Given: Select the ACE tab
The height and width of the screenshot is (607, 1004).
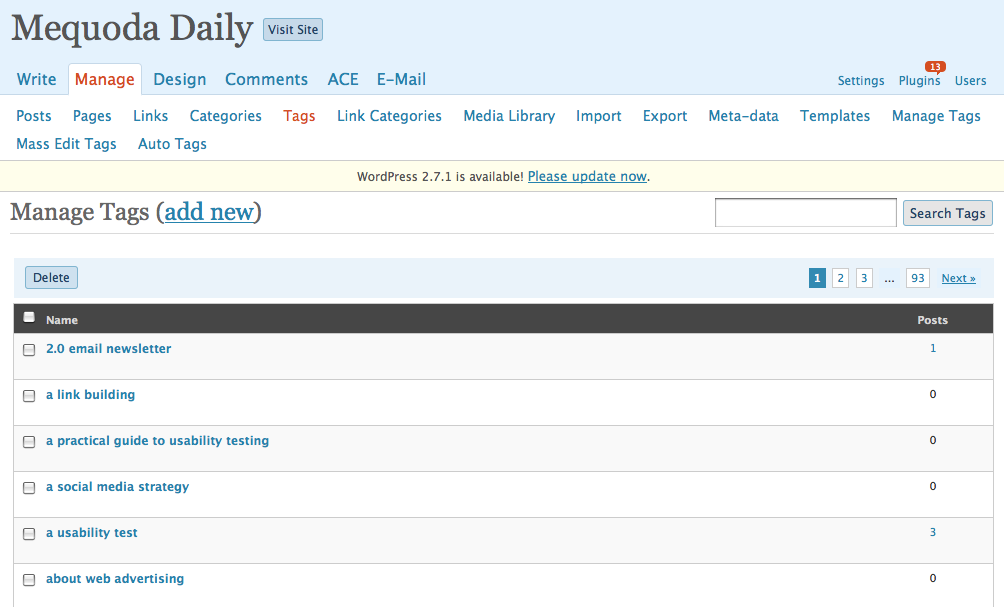Looking at the screenshot, I should [x=343, y=79].
